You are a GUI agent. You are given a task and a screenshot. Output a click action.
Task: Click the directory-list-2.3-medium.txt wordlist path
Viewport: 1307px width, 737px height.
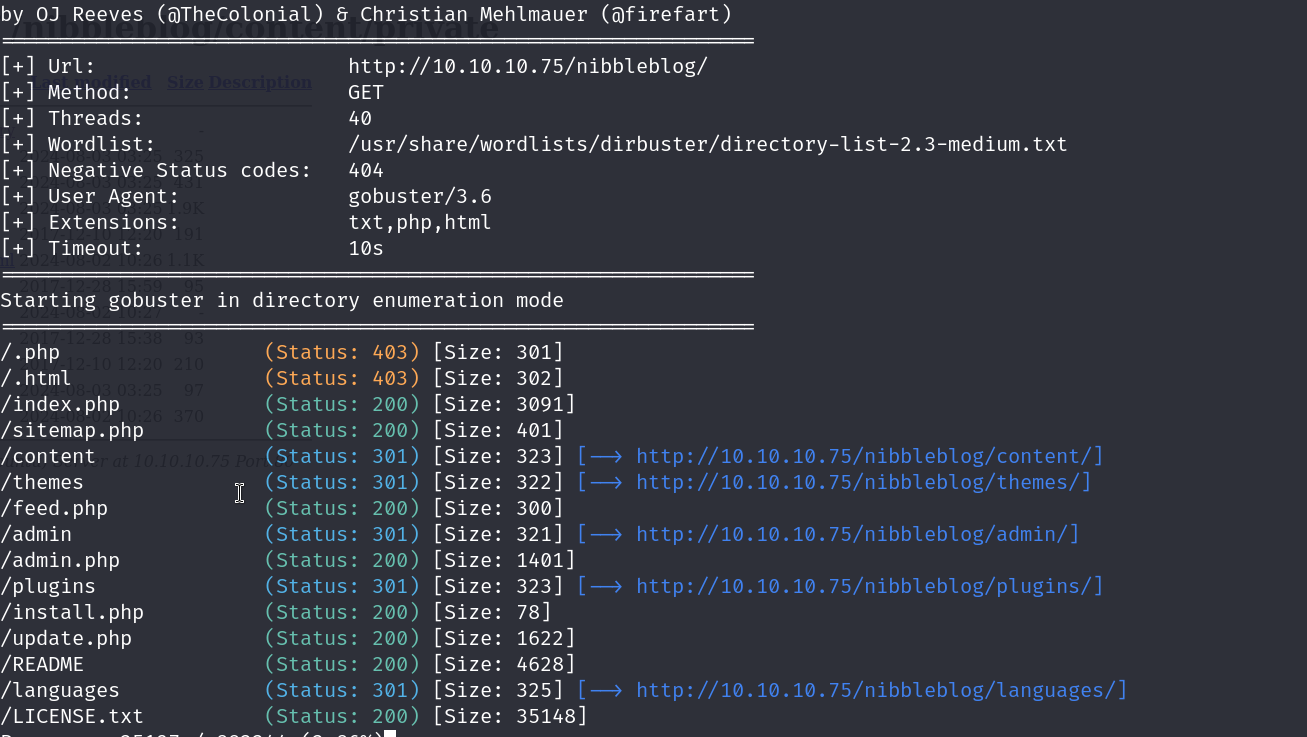coord(707,145)
